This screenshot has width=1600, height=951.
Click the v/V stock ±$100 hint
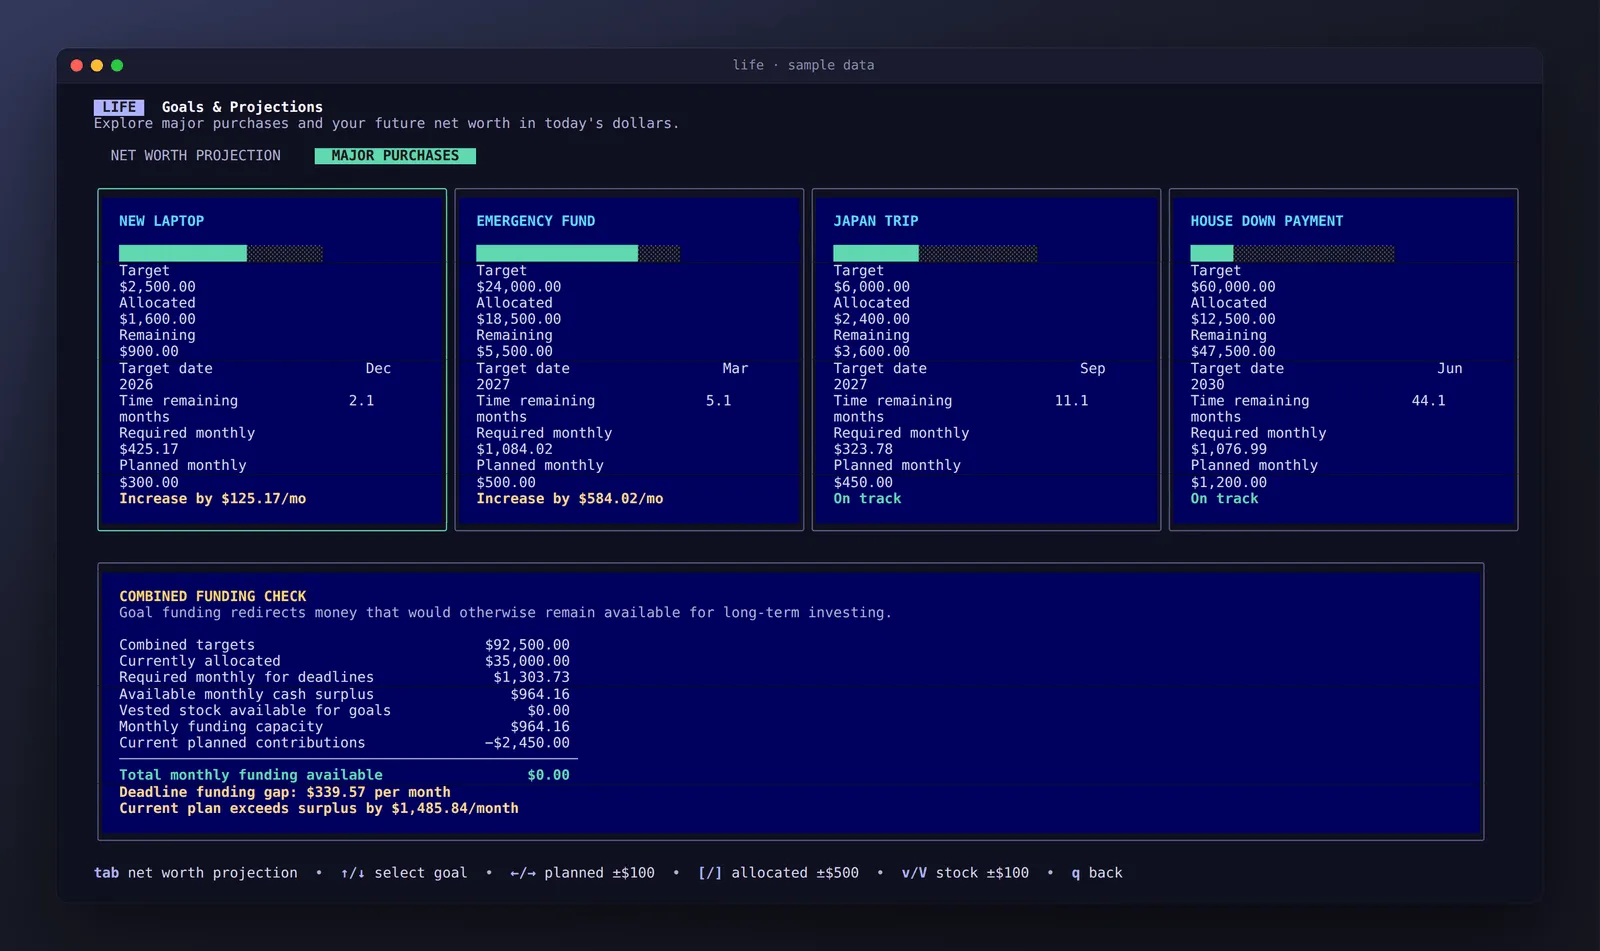965,873
